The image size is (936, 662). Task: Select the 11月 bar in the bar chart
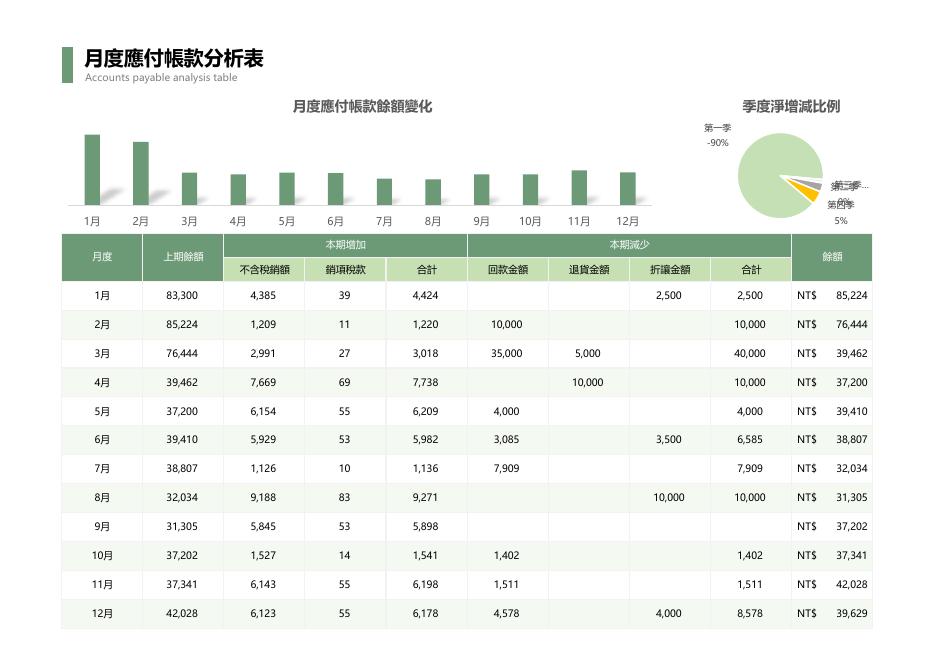click(579, 187)
